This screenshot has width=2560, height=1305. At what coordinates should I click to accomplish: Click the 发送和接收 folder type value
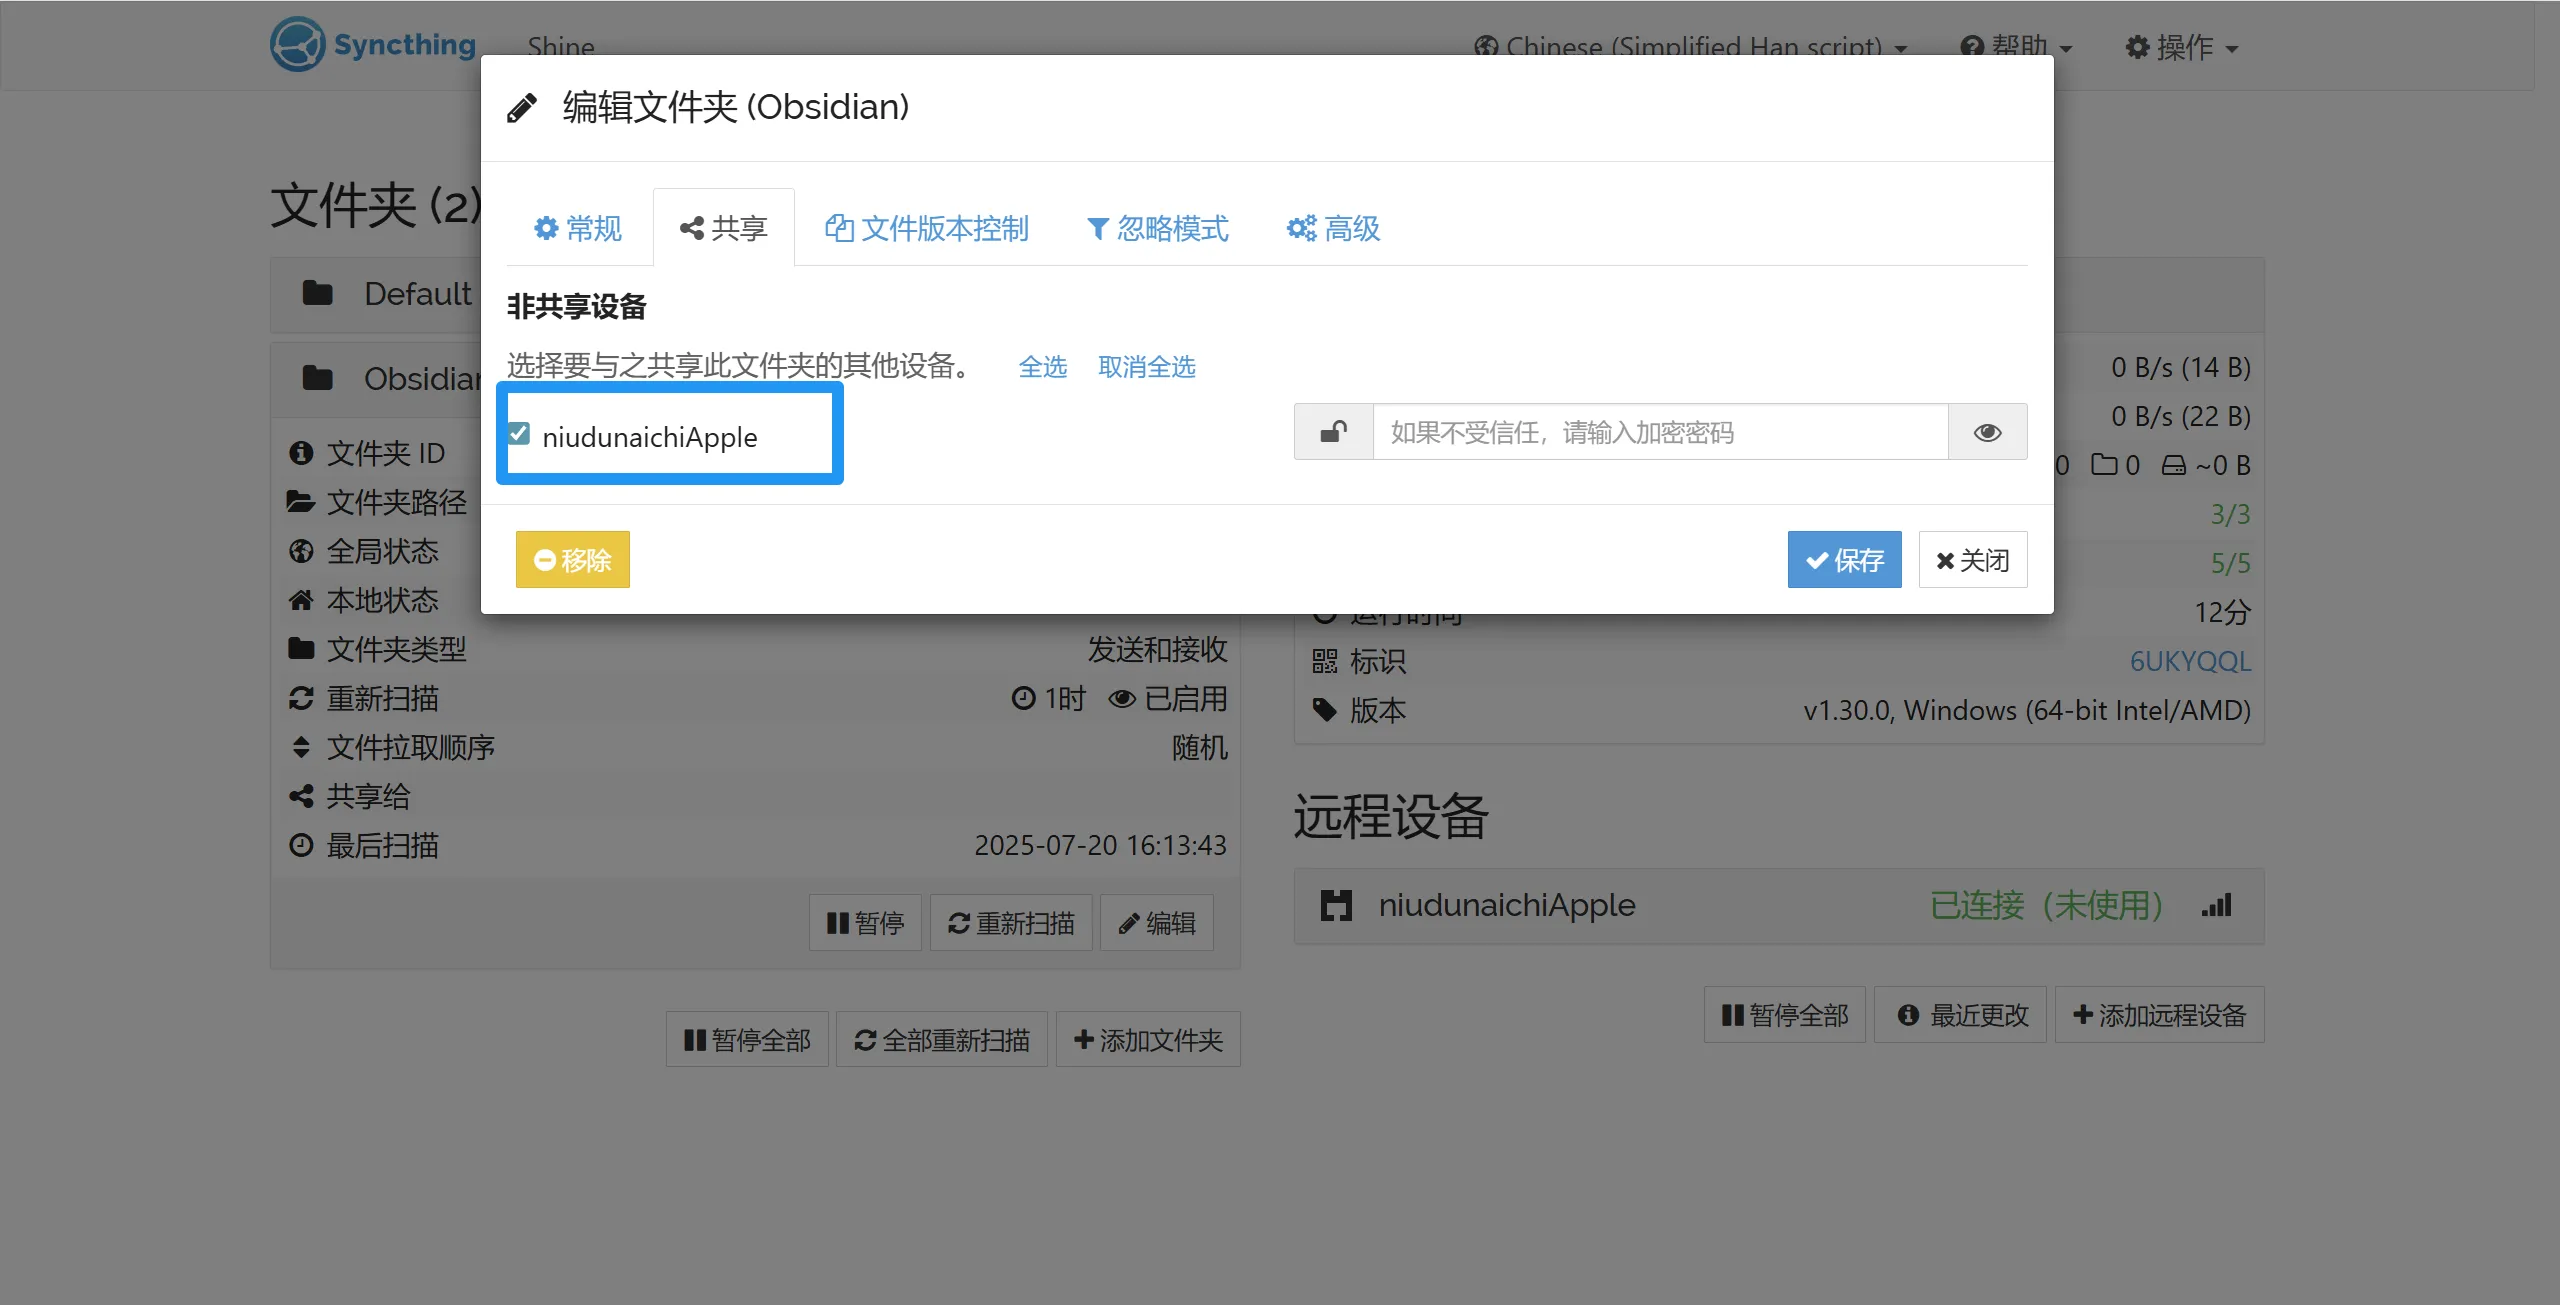pos(1157,649)
